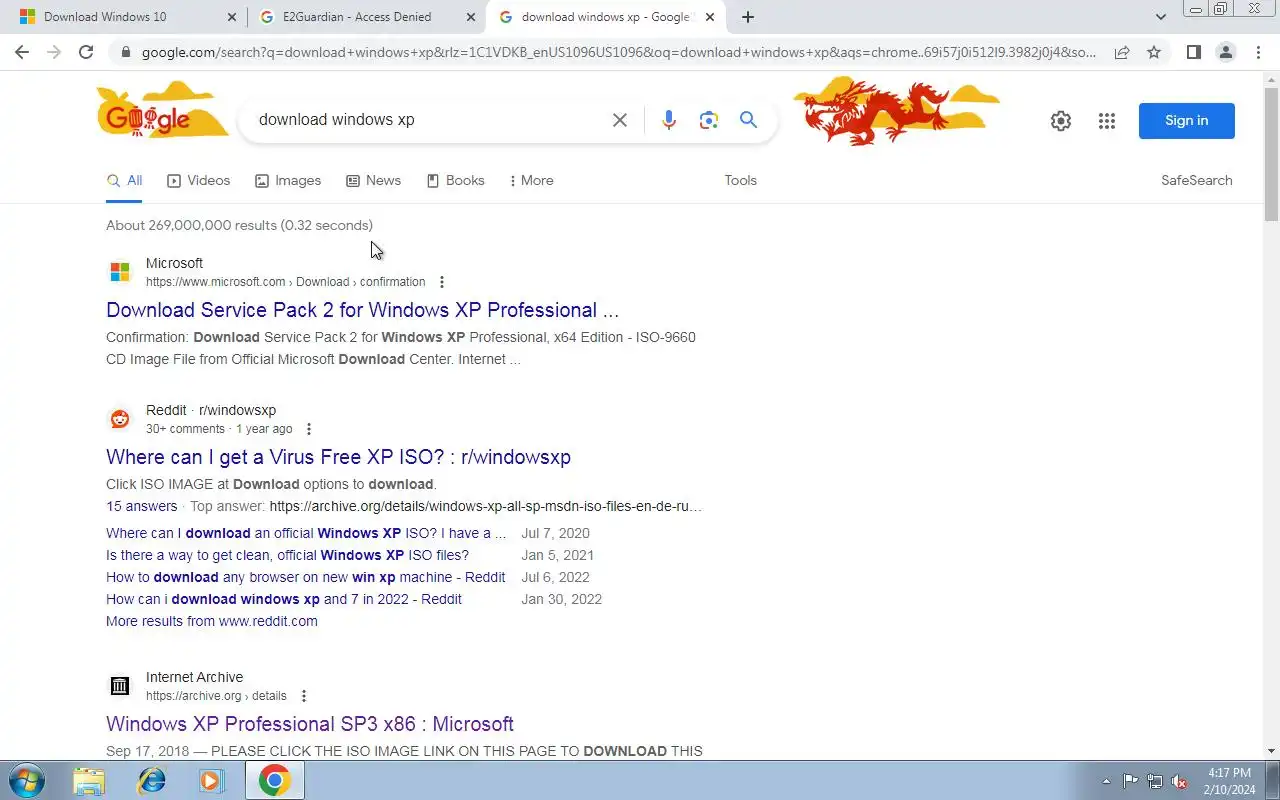The image size is (1280, 800).
Task: Open the Google apps grid
Action: click(x=1106, y=121)
